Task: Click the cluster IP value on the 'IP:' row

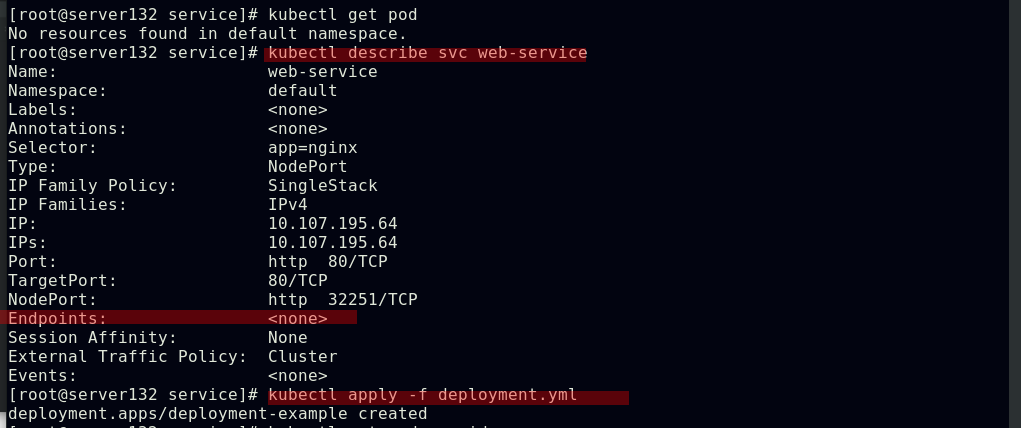Action: click(x=332, y=224)
